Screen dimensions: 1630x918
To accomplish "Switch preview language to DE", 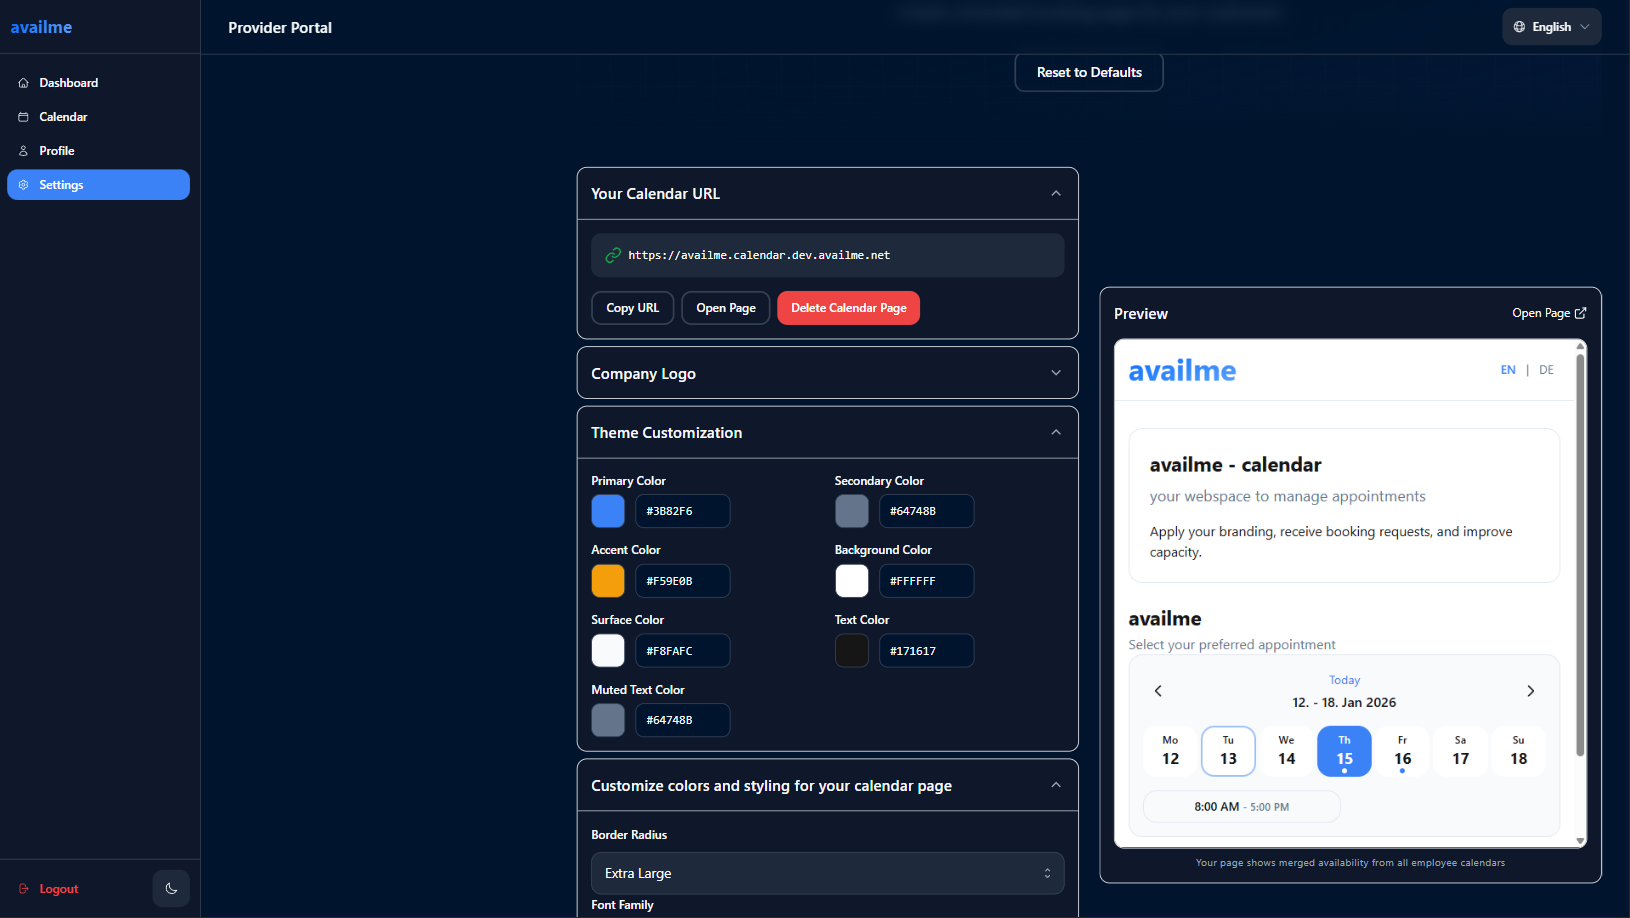I will coord(1546,369).
